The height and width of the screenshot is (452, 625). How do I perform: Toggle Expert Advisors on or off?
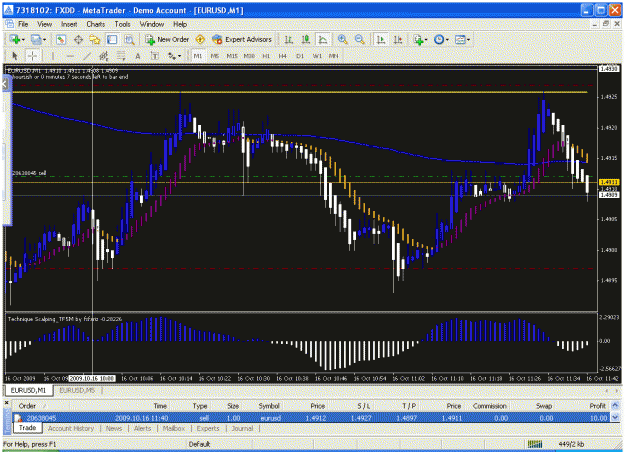pos(242,39)
